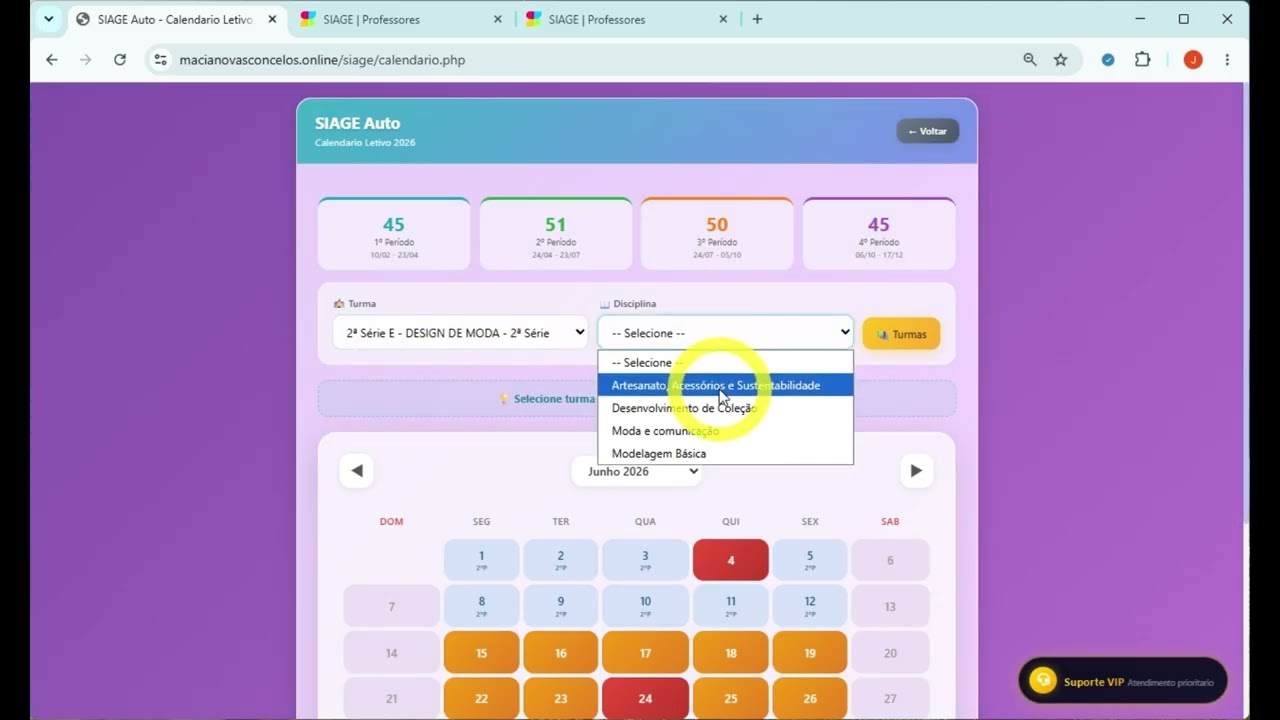Choose Desenvolvimento de Coleção option
The image size is (1280, 720).
tap(725, 408)
